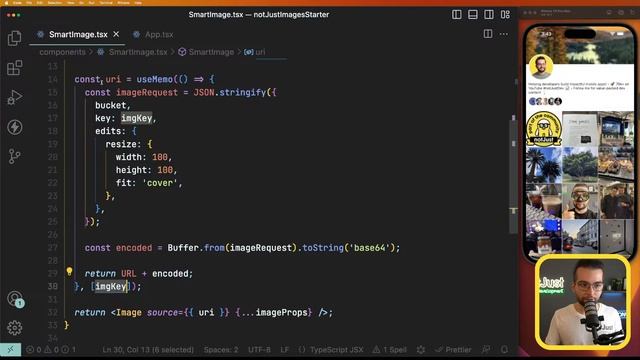The width and height of the screenshot is (640, 360).
Task: Click width value 100 on line 20
Action: [x=160, y=157]
